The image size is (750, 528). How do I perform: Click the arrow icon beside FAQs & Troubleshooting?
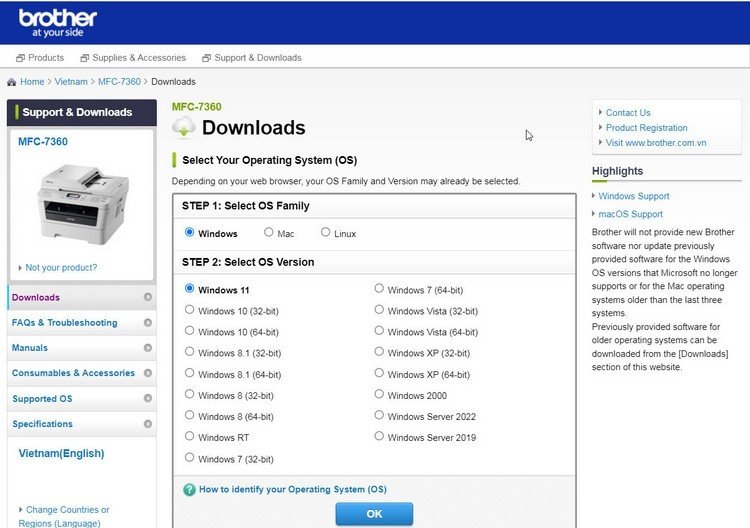pos(148,323)
